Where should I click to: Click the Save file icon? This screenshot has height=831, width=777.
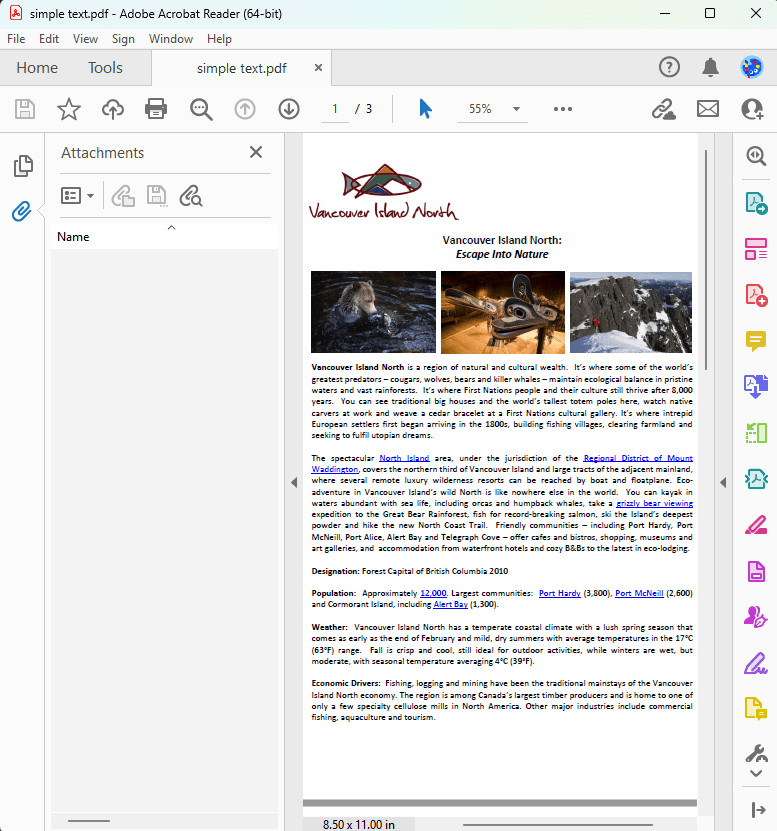pos(25,109)
